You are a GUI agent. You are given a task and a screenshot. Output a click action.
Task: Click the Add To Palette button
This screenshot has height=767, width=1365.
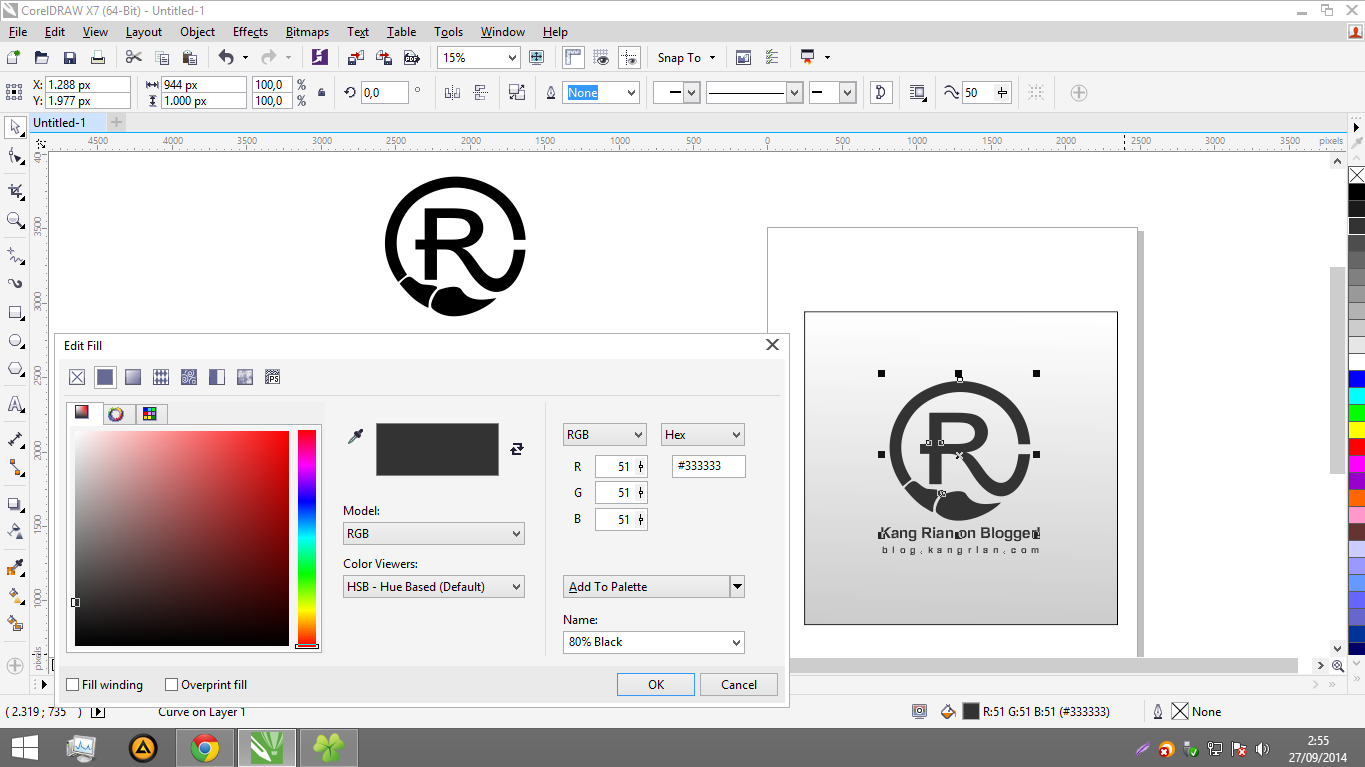coord(646,587)
